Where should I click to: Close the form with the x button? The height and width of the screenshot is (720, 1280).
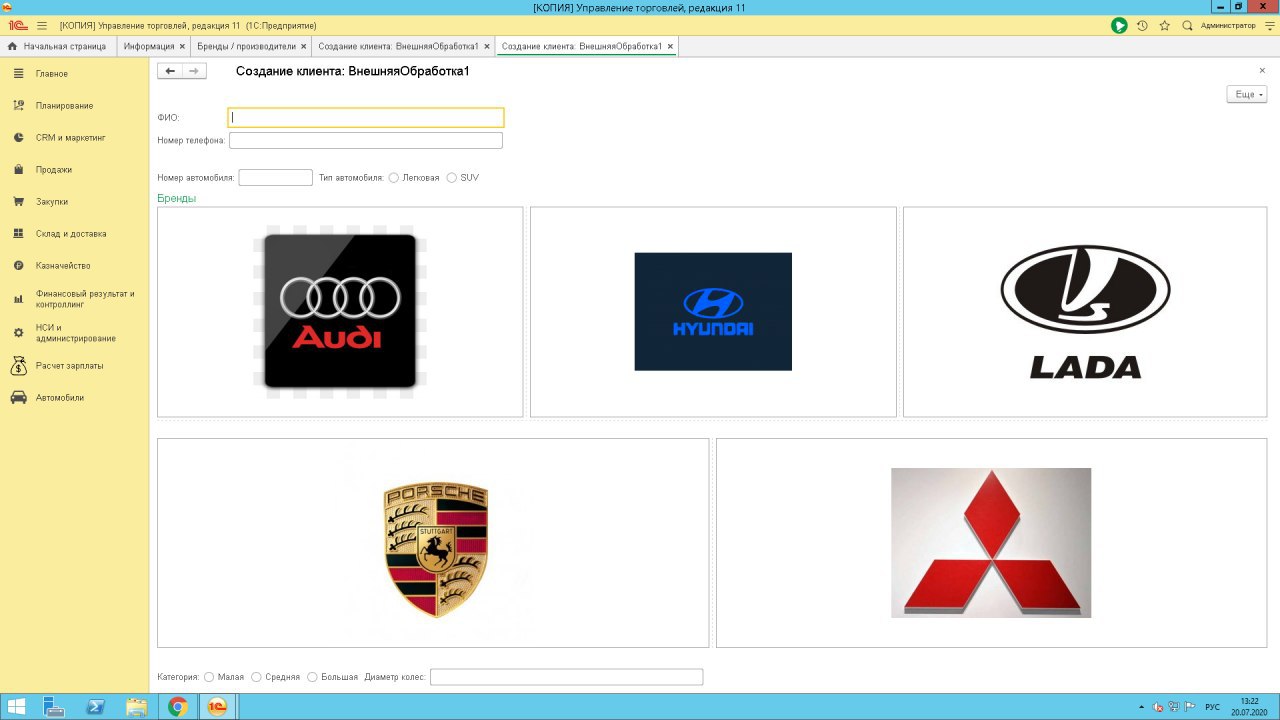tap(1262, 71)
